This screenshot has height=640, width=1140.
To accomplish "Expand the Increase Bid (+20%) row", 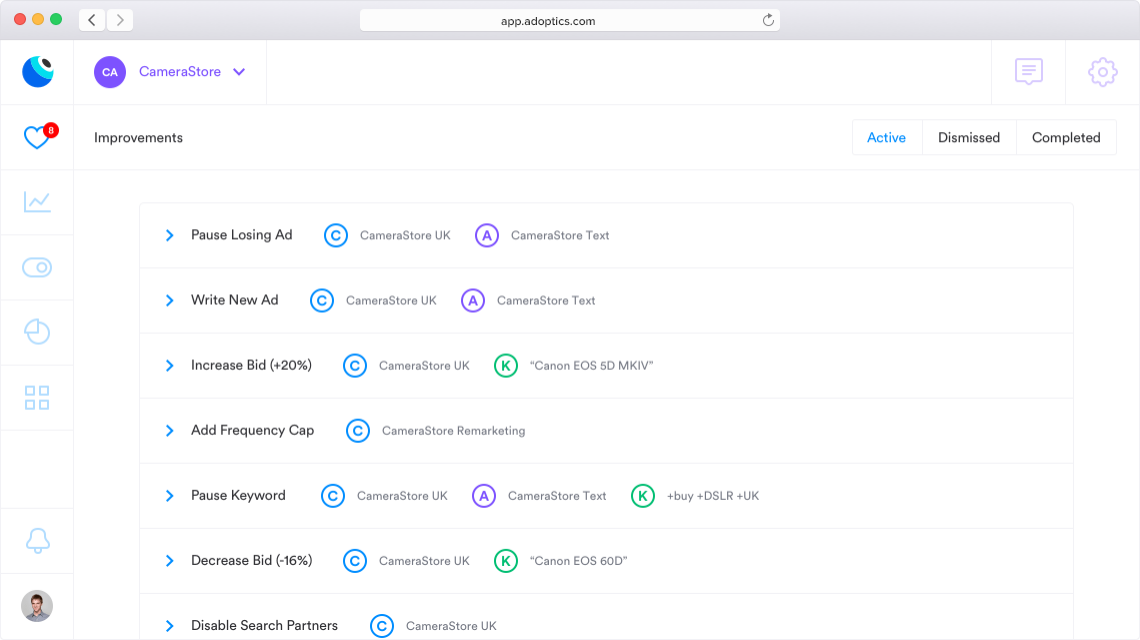I will [170, 366].
